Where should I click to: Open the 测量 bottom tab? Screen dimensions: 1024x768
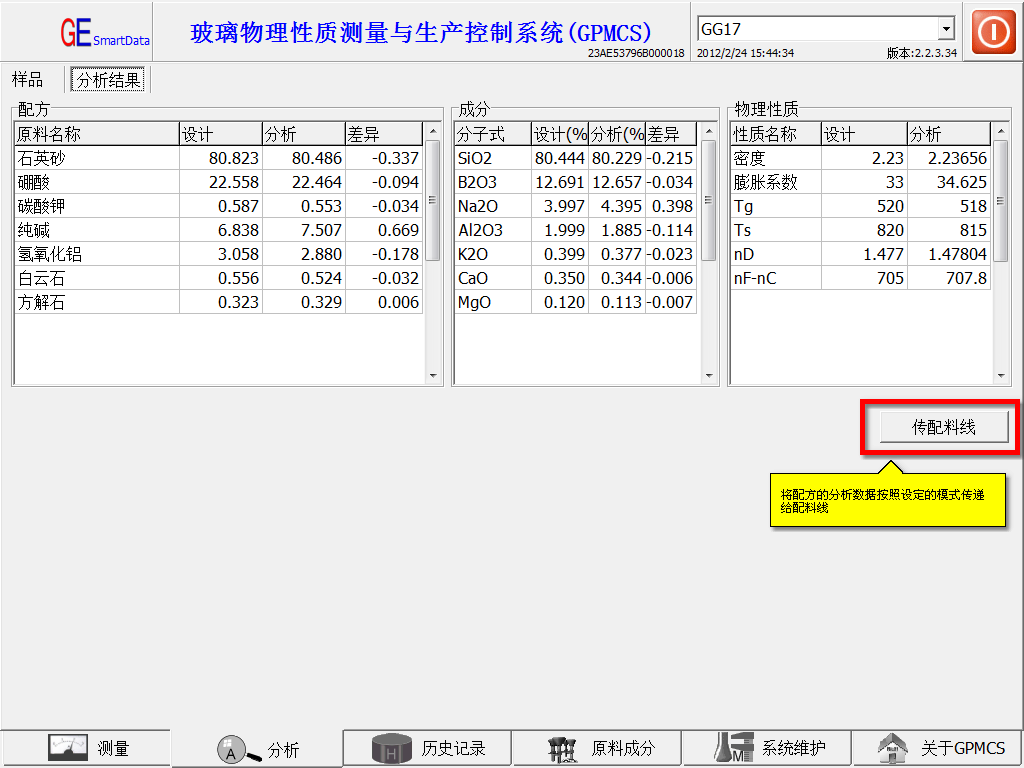coord(86,748)
